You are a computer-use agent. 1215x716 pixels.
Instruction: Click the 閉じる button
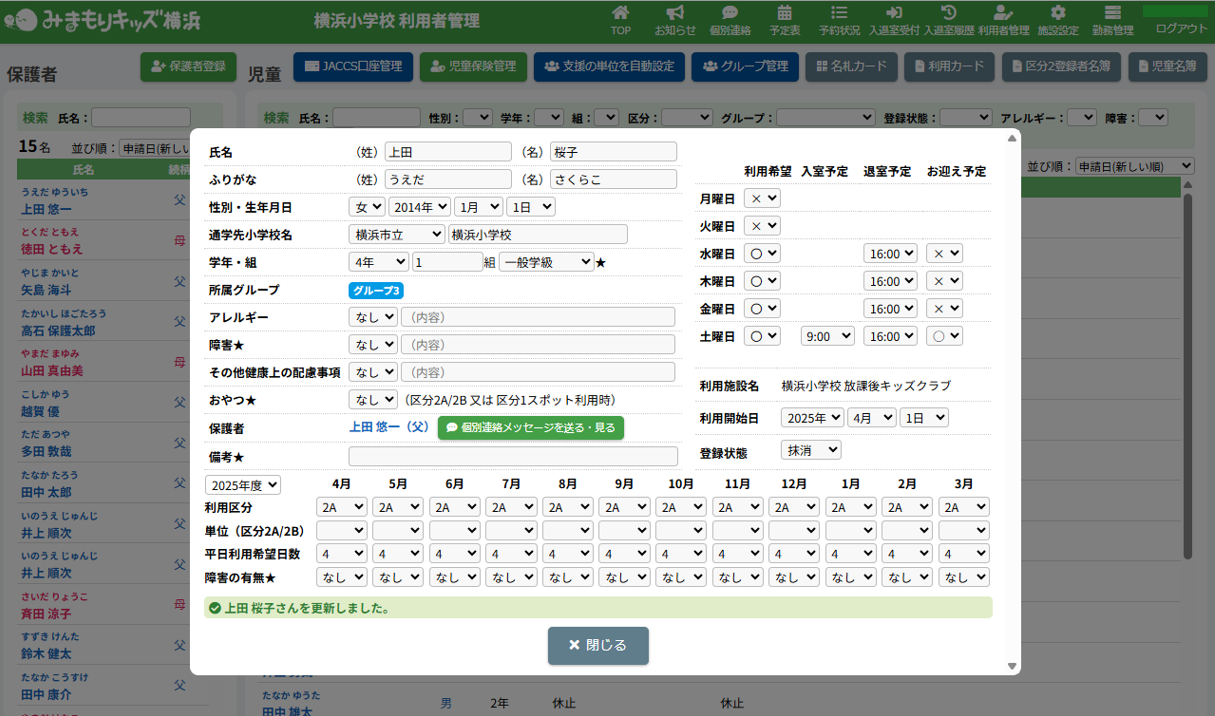click(x=598, y=646)
